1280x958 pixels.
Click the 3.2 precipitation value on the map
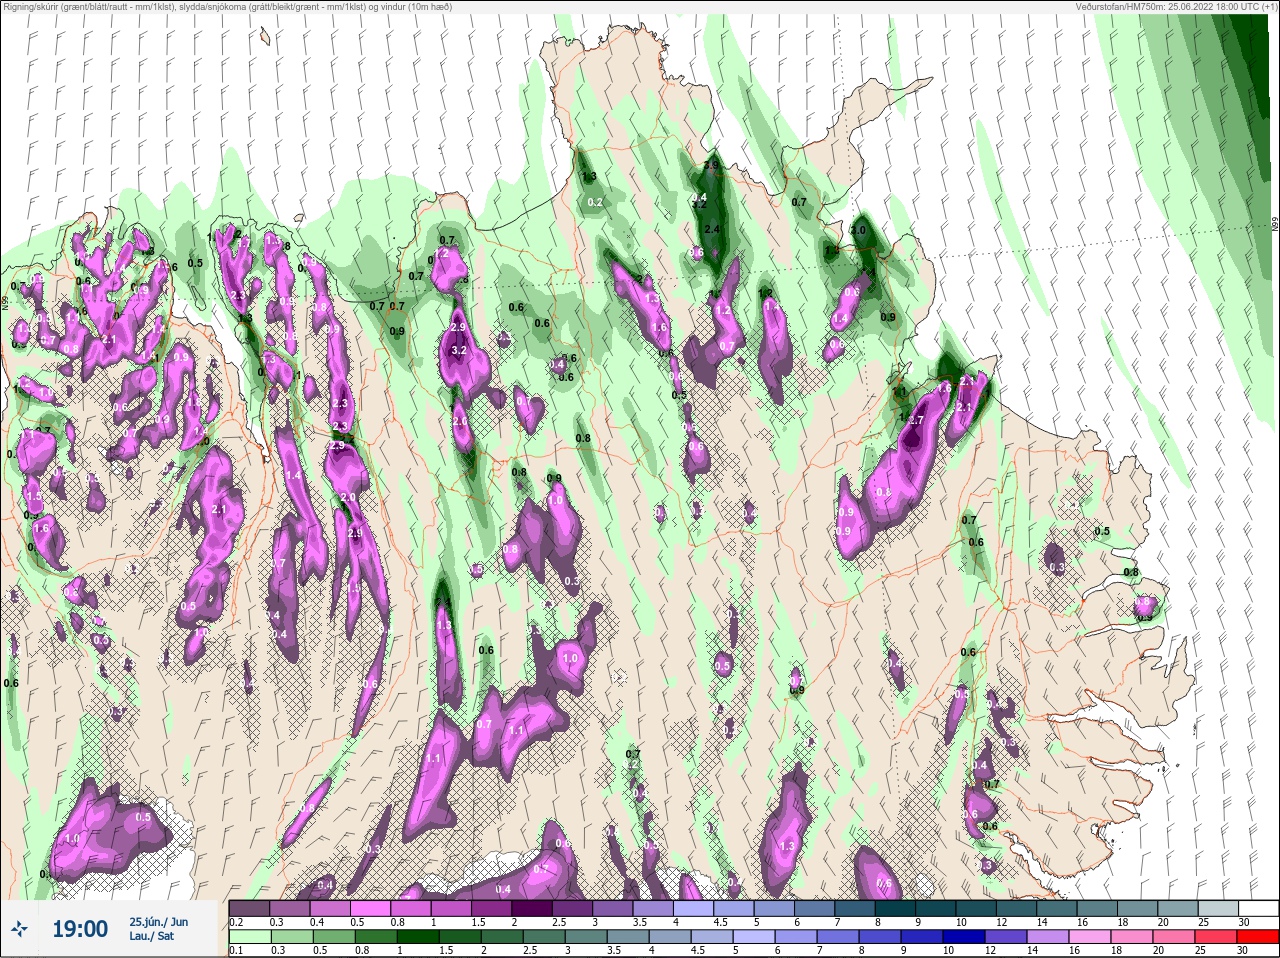(x=460, y=351)
